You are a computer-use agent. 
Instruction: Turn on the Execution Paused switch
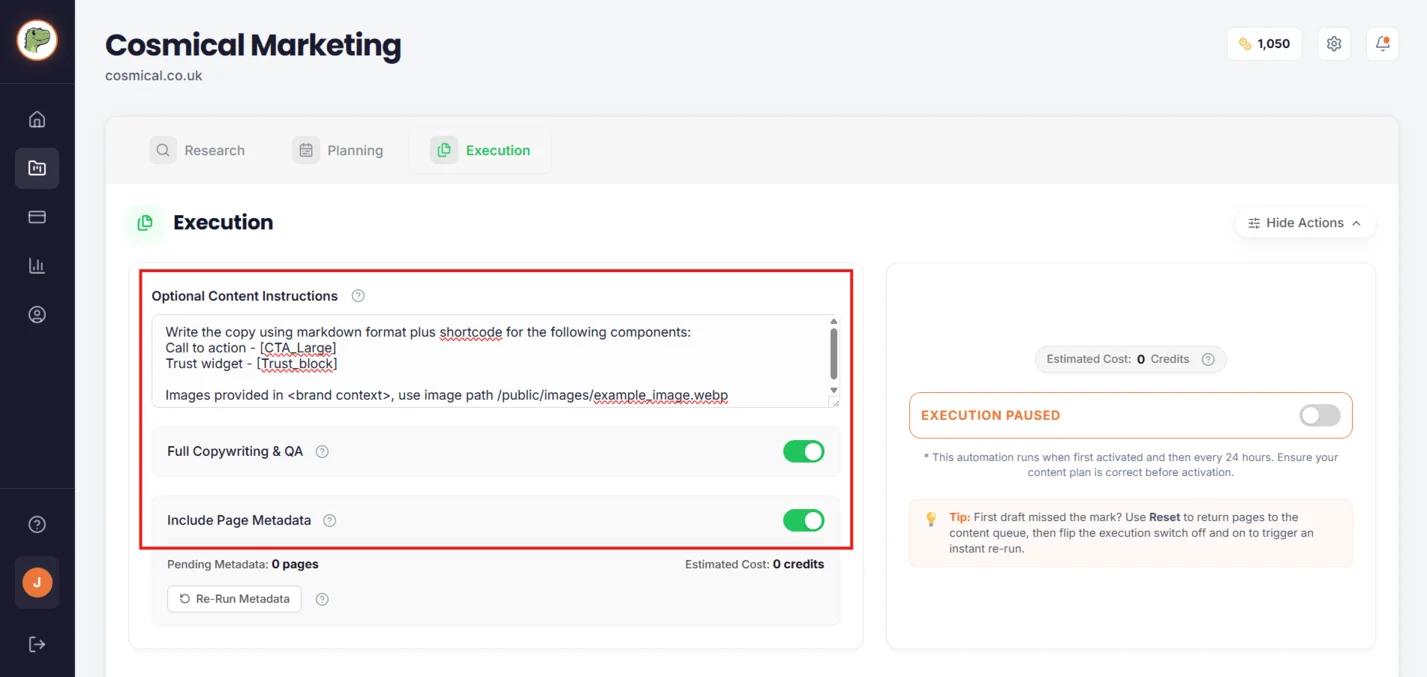pyautogui.click(x=1320, y=416)
